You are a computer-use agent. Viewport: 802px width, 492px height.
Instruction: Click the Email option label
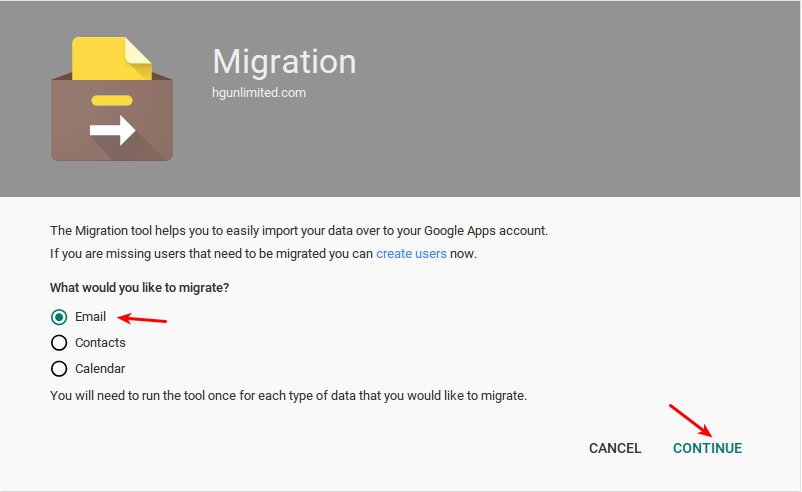91,317
